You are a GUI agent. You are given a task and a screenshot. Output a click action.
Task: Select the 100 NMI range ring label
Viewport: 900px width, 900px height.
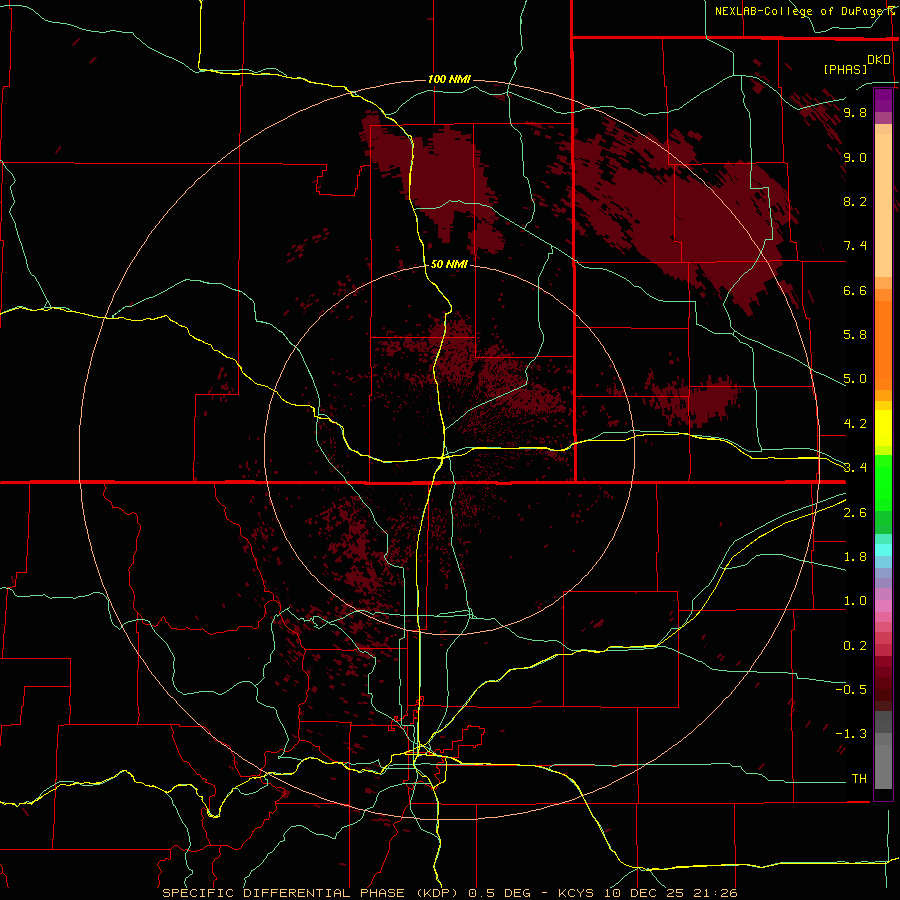click(449, 79)
